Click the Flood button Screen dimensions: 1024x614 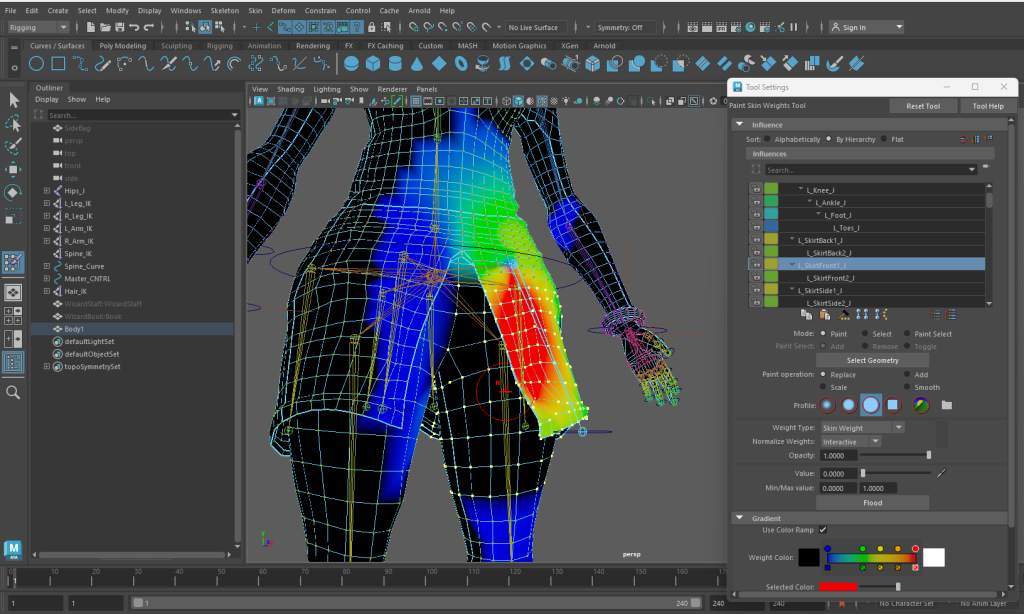[x=871, y=502]
